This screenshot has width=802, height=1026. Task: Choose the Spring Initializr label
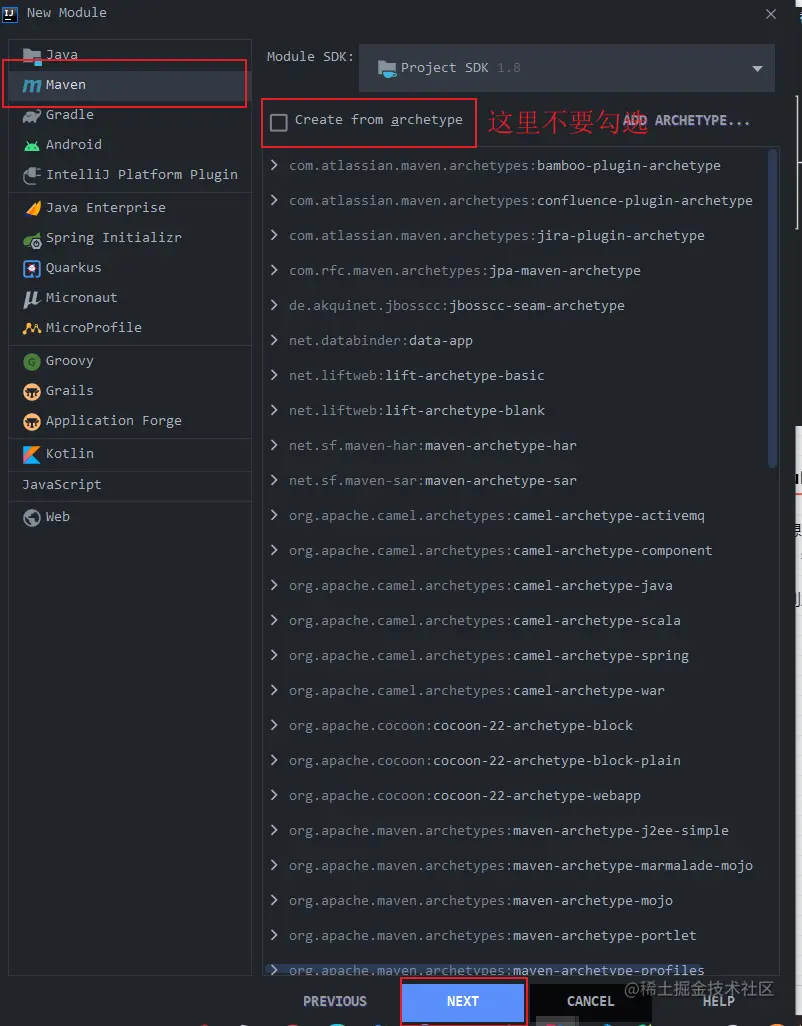(x=114, y=238)
